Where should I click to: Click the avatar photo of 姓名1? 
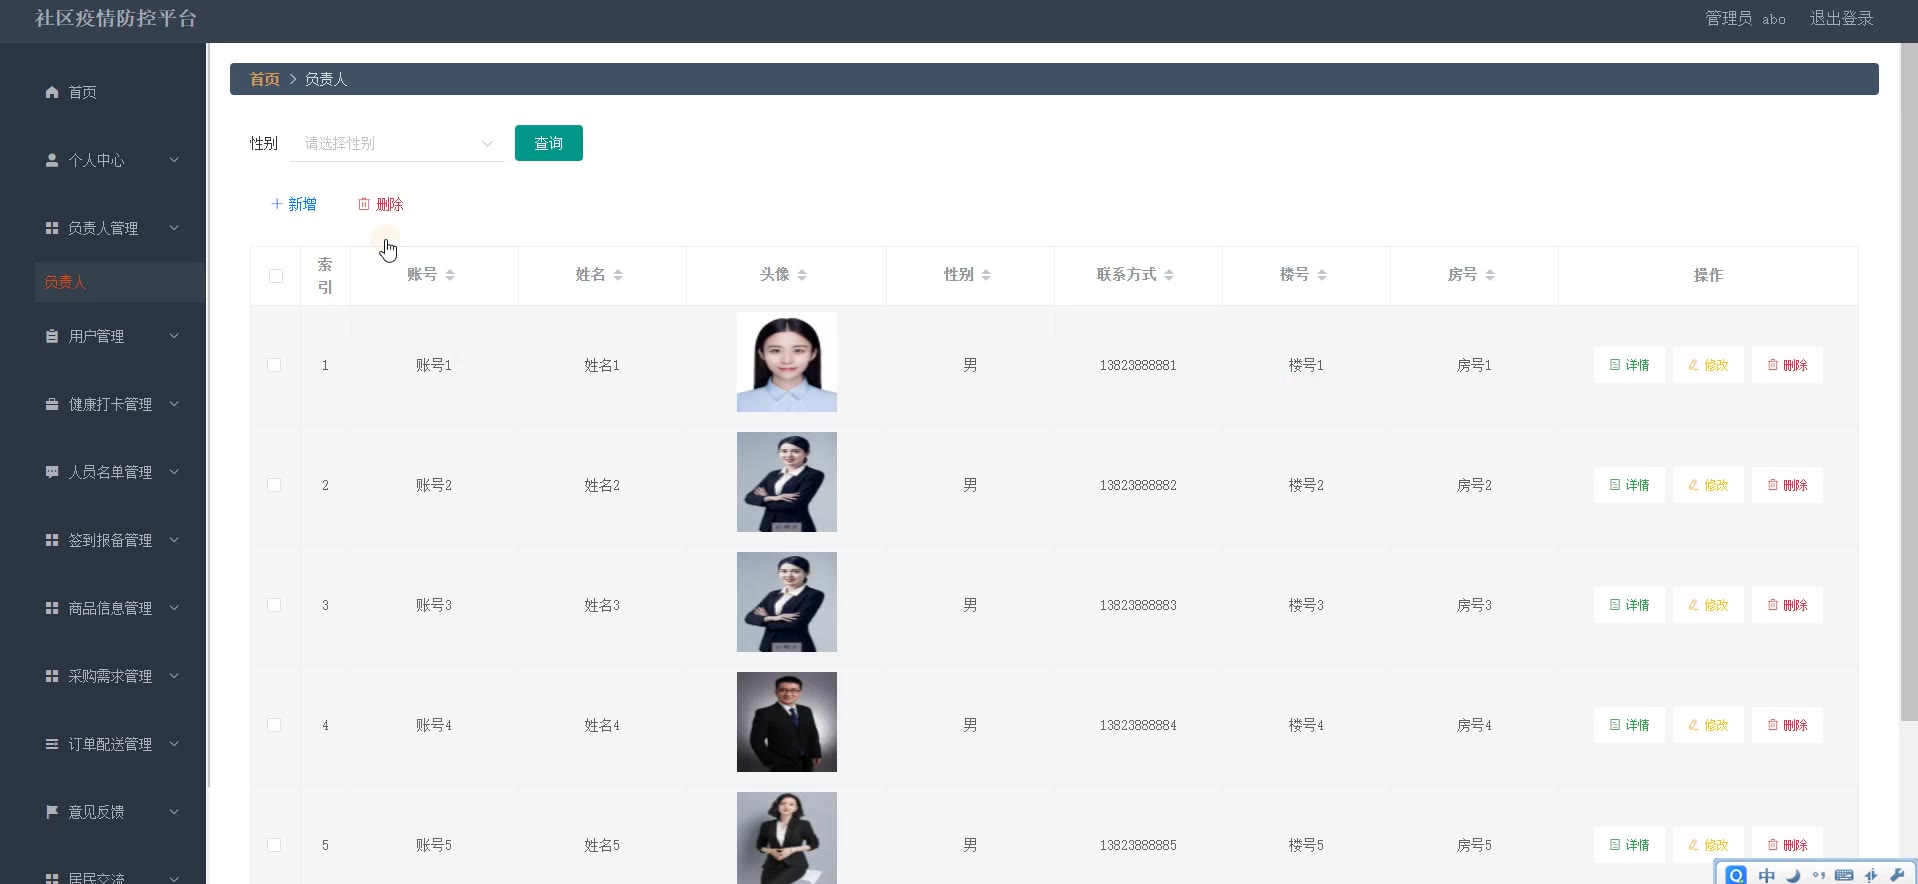787,362
